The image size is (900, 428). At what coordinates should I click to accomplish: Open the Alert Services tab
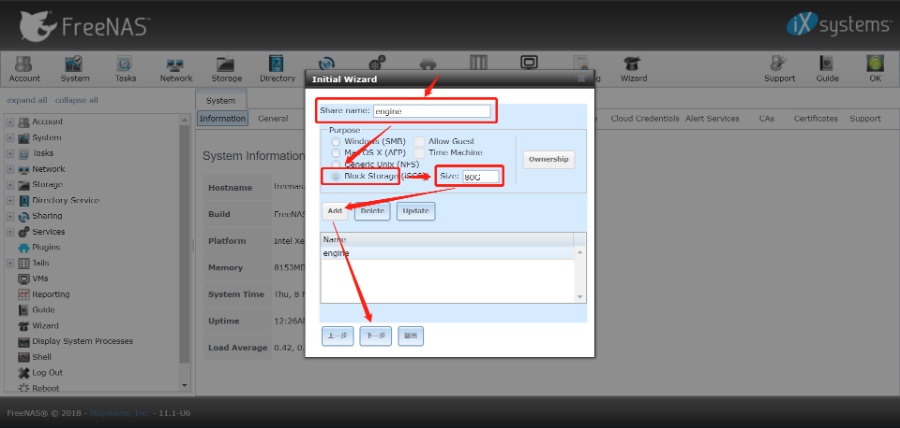(x=712, y=119)
